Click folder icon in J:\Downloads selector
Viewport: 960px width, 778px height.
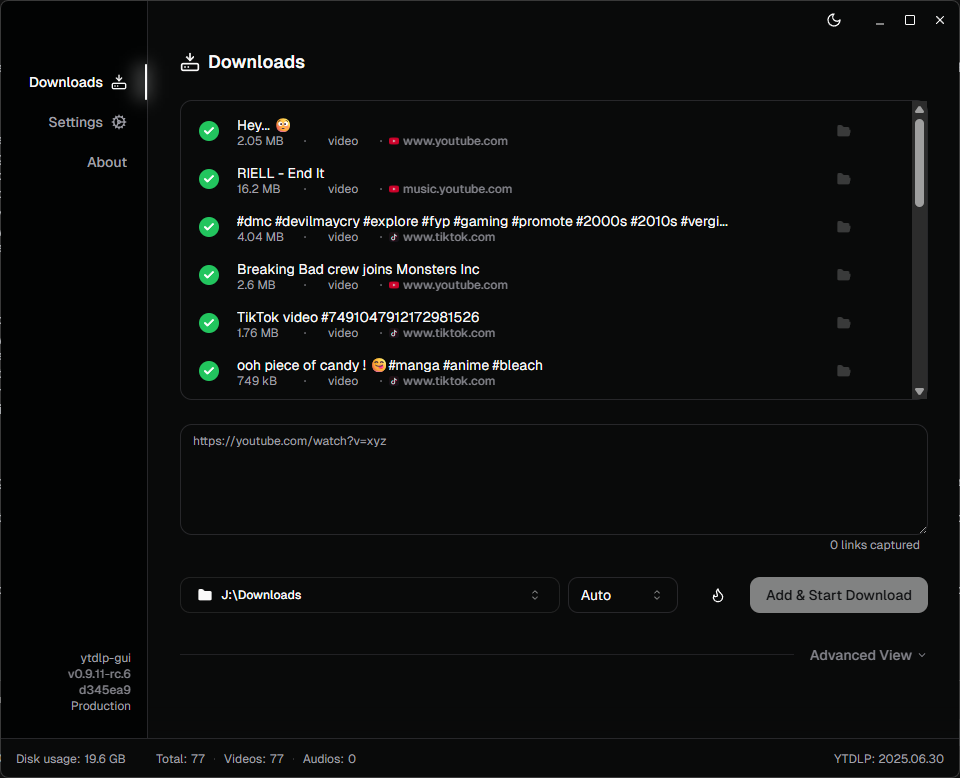205,595
